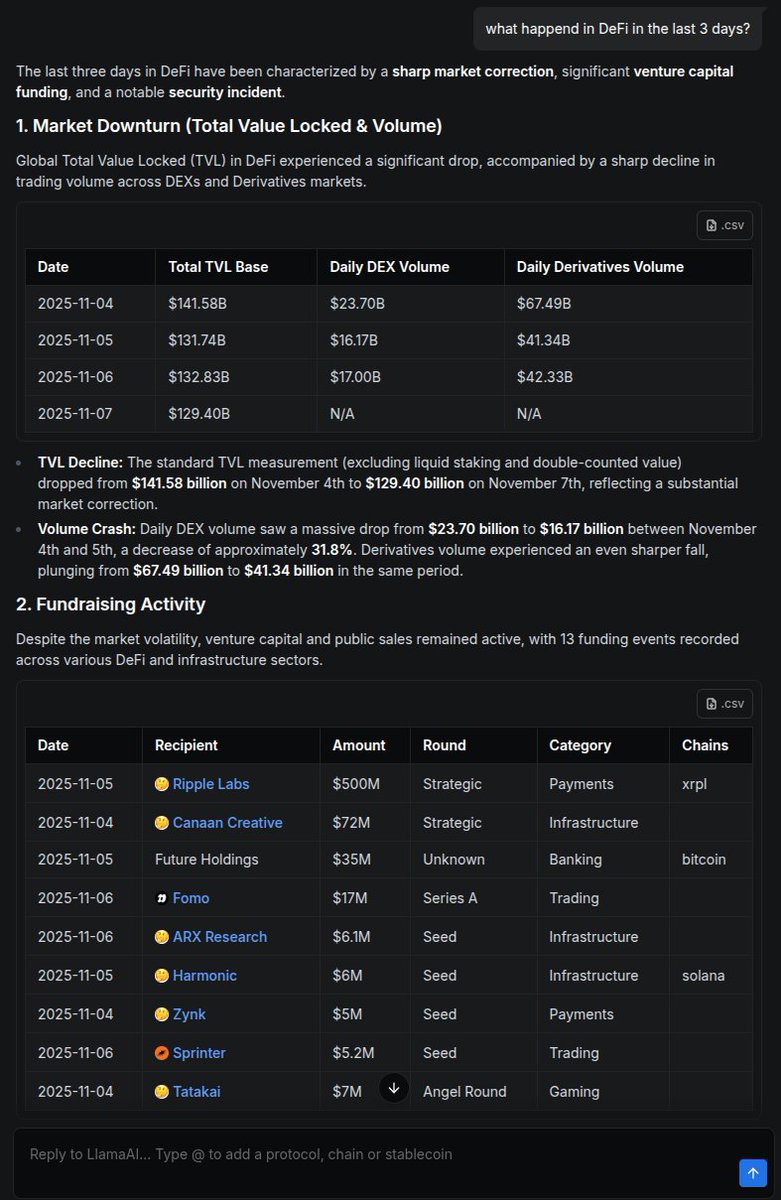
Task: Click the $41.34B derivatives volume cell
Action: [628, 340]
